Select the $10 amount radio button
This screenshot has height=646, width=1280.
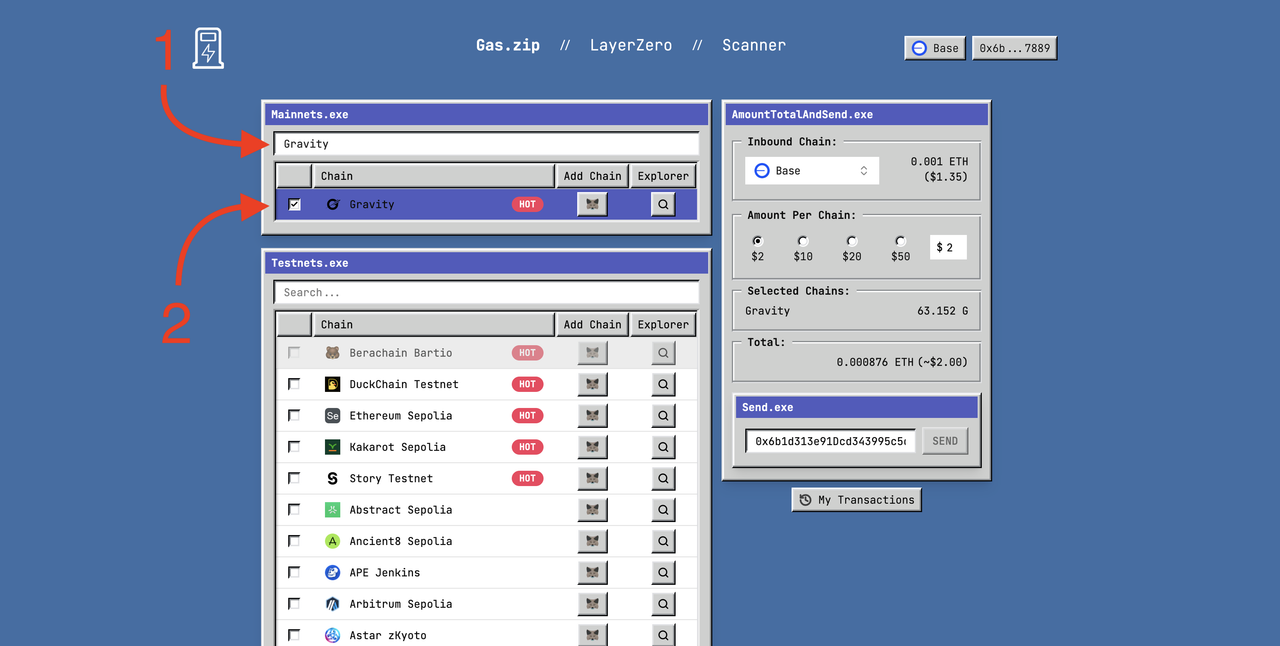[803, 241]
